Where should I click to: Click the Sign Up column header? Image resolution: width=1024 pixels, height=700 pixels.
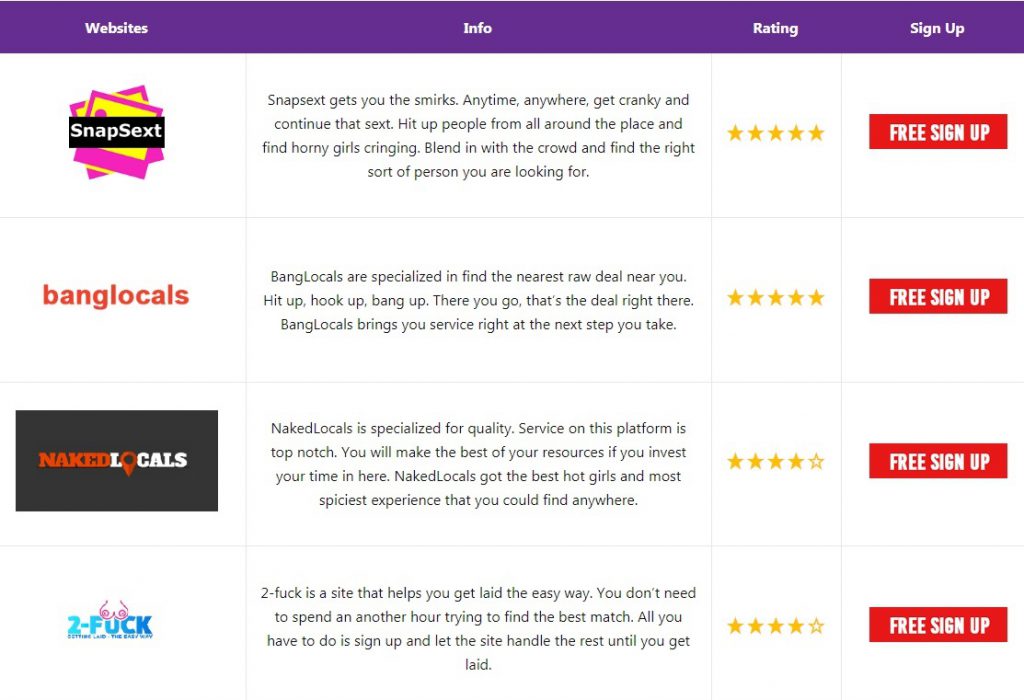click(x=937, y=28)
